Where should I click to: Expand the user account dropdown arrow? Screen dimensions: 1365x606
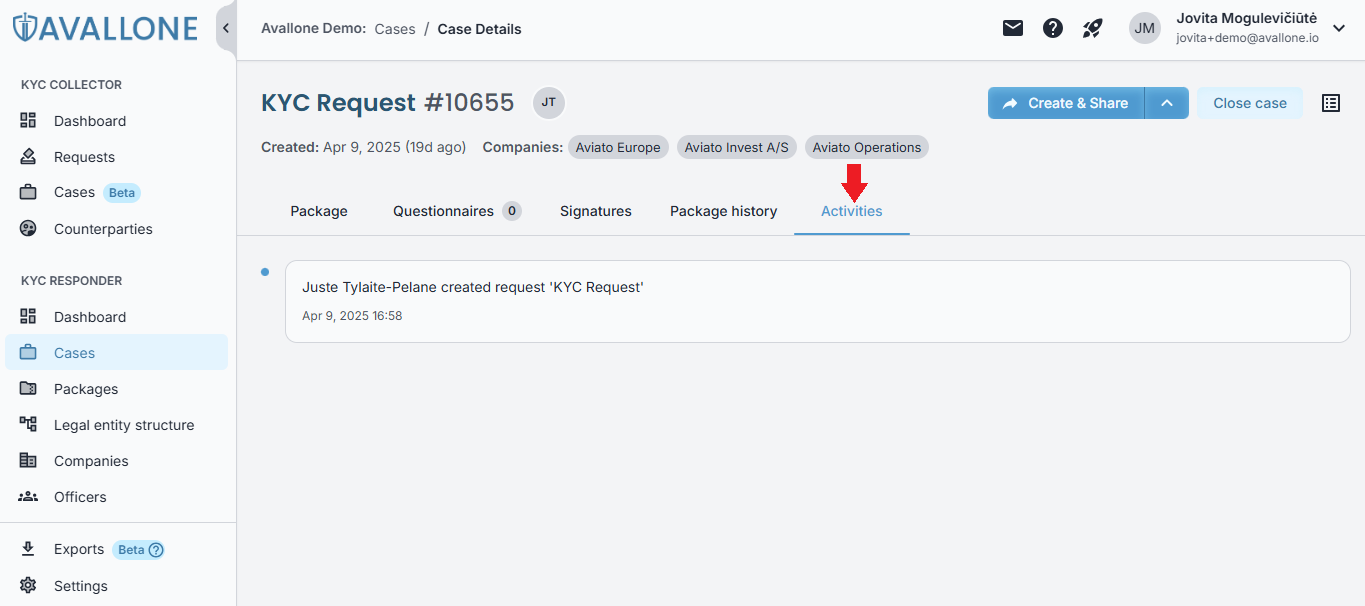pyautogui.click(x=1339, y=28)
